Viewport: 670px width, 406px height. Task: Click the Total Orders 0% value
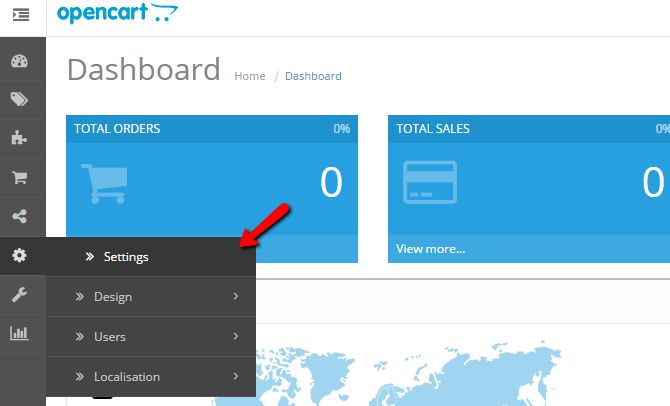pos(342,129)
